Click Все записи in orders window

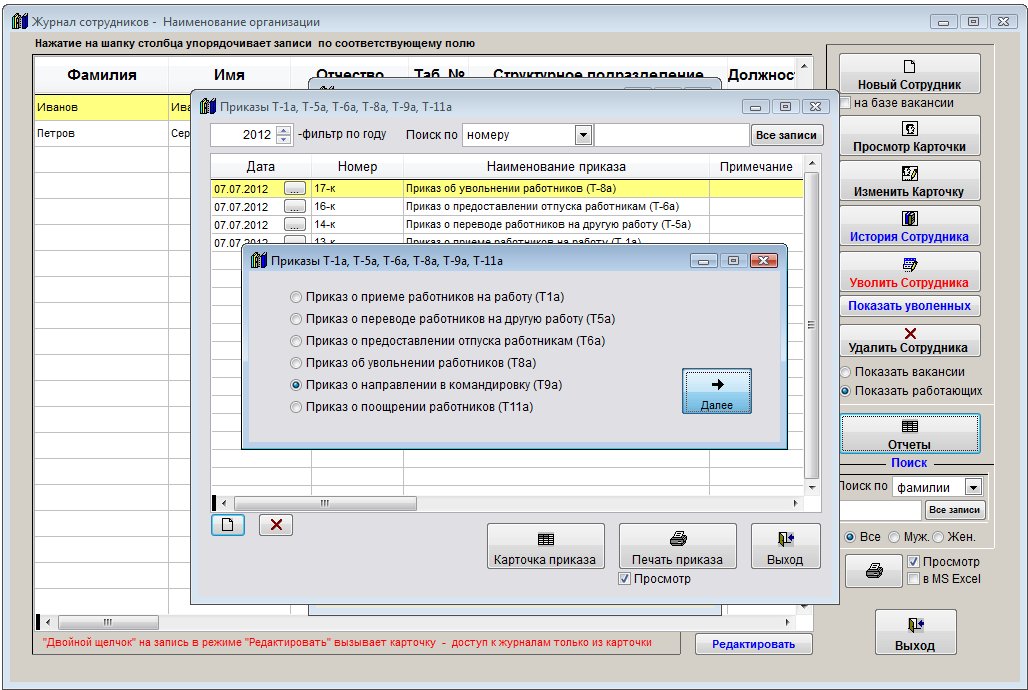[786, 135]
